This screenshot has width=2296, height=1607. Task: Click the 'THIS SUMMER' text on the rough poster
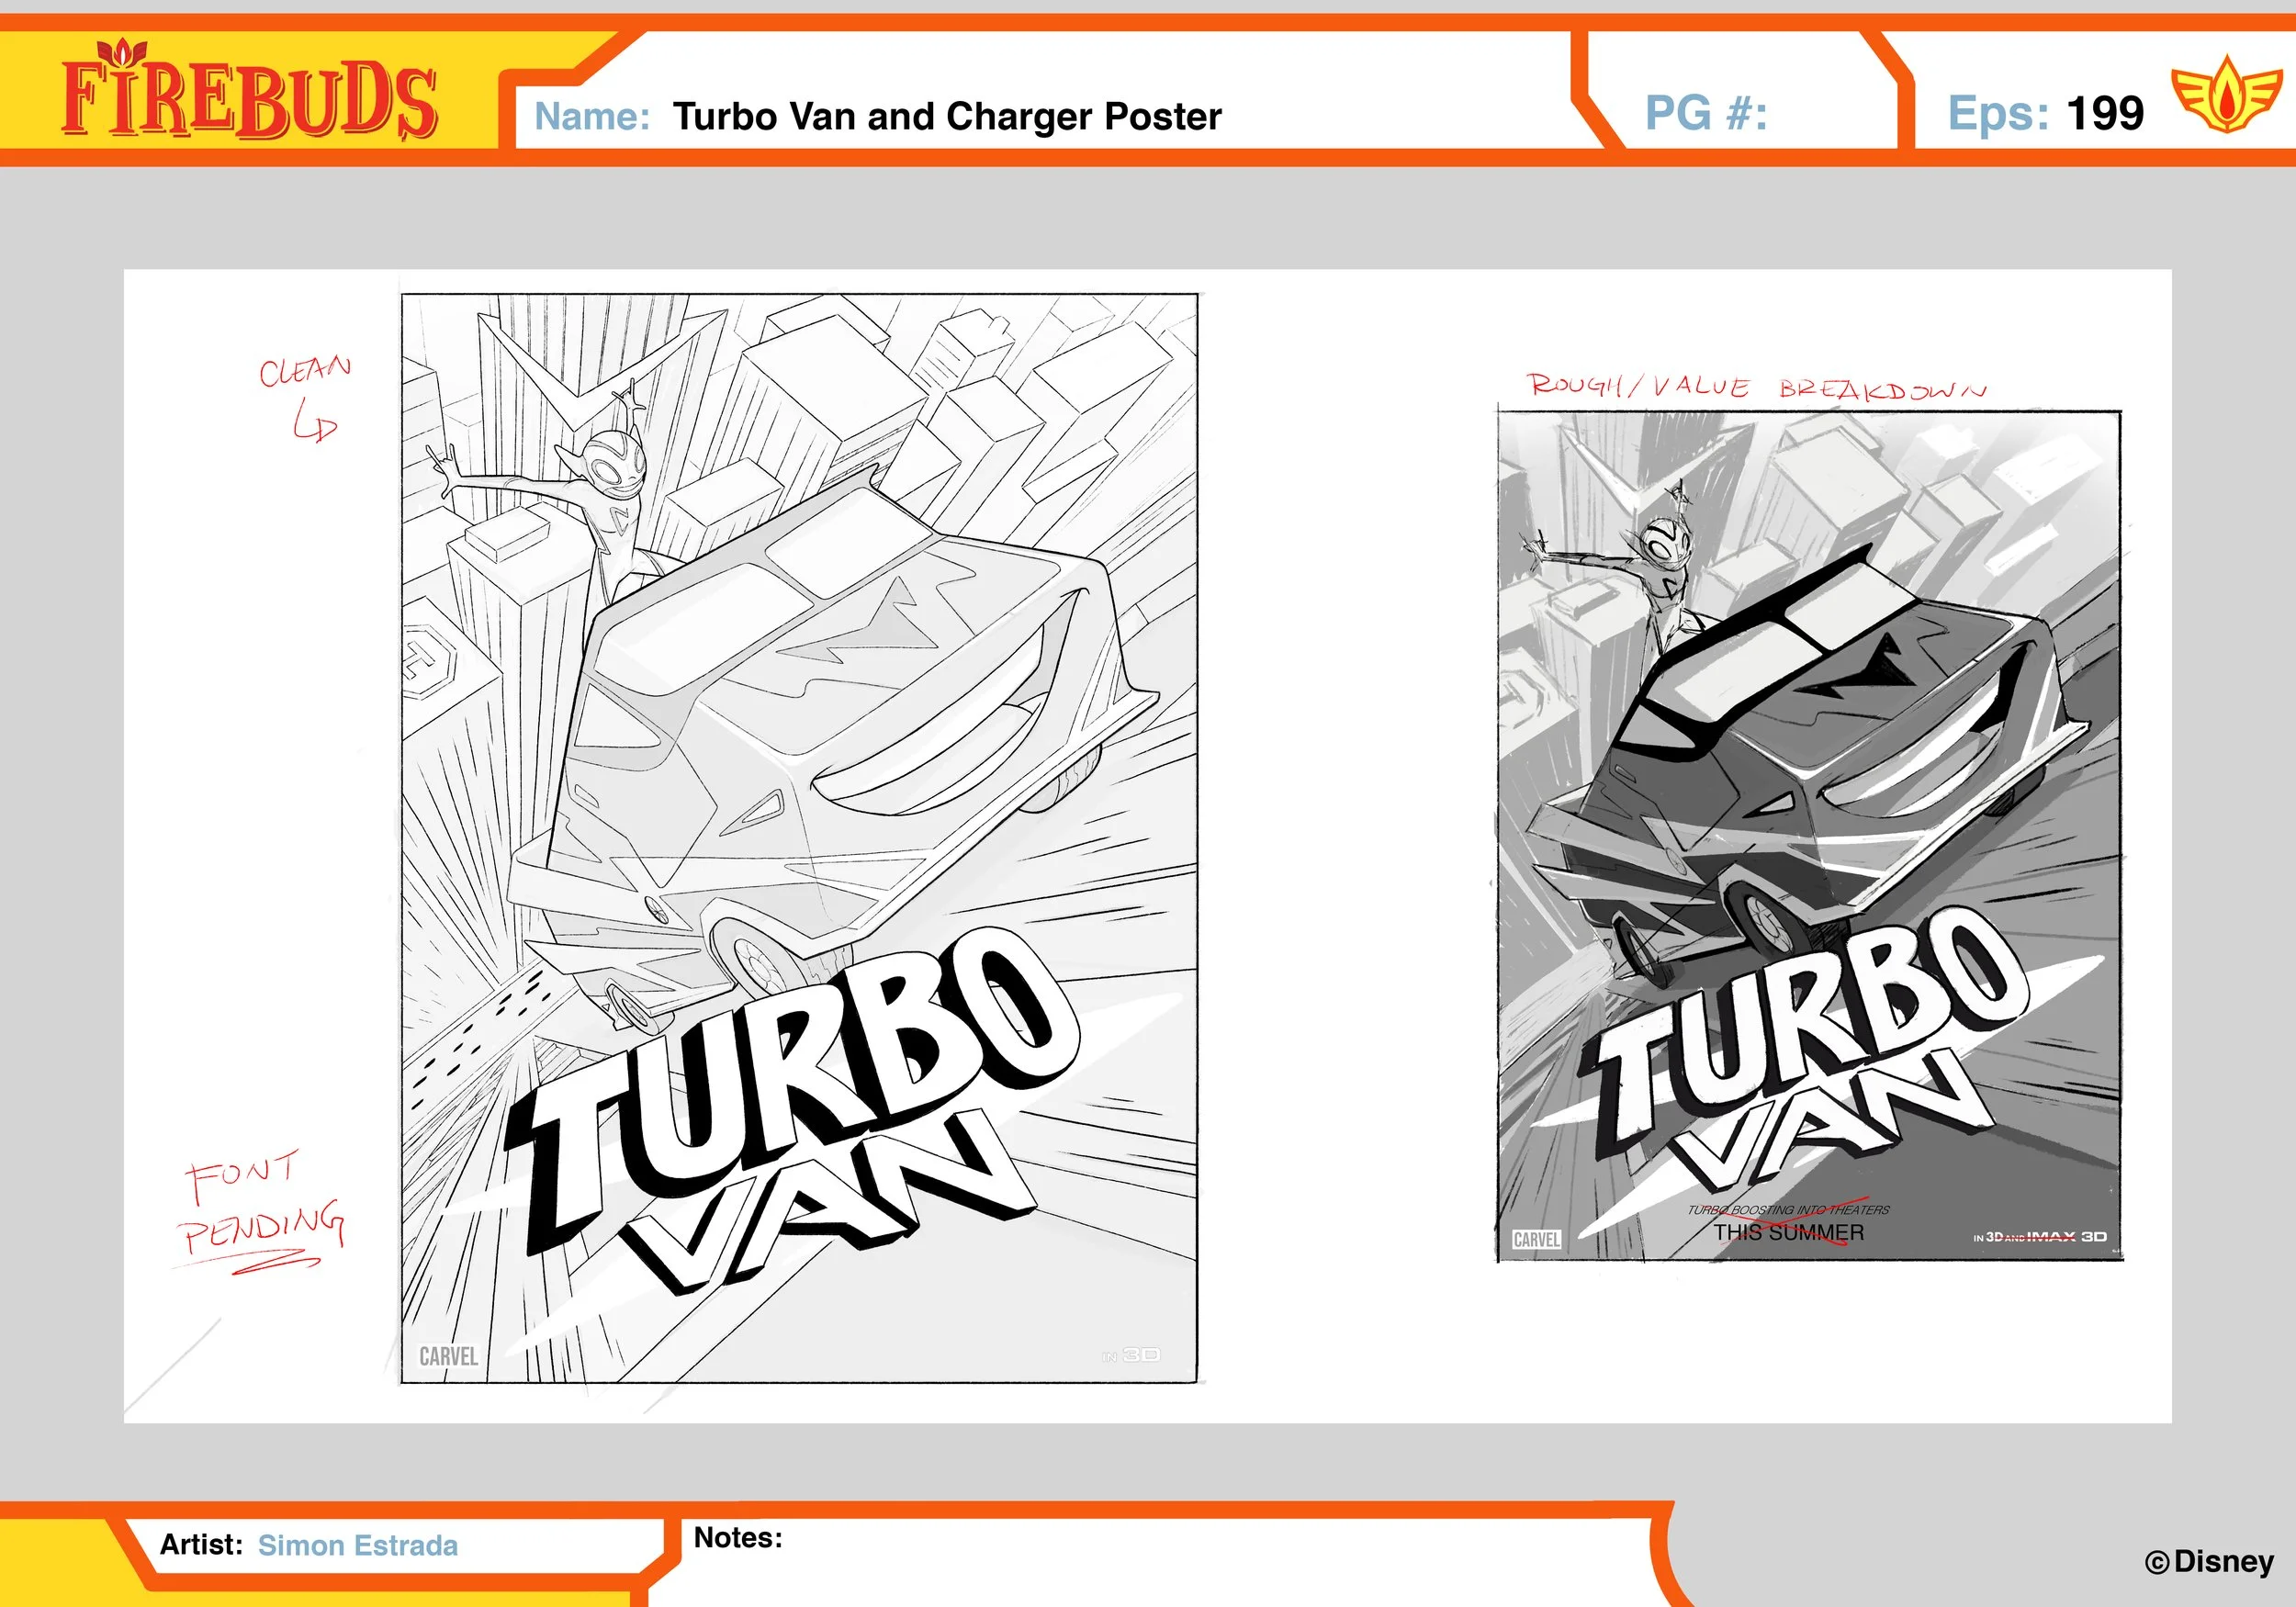tap(1789, 1232)
